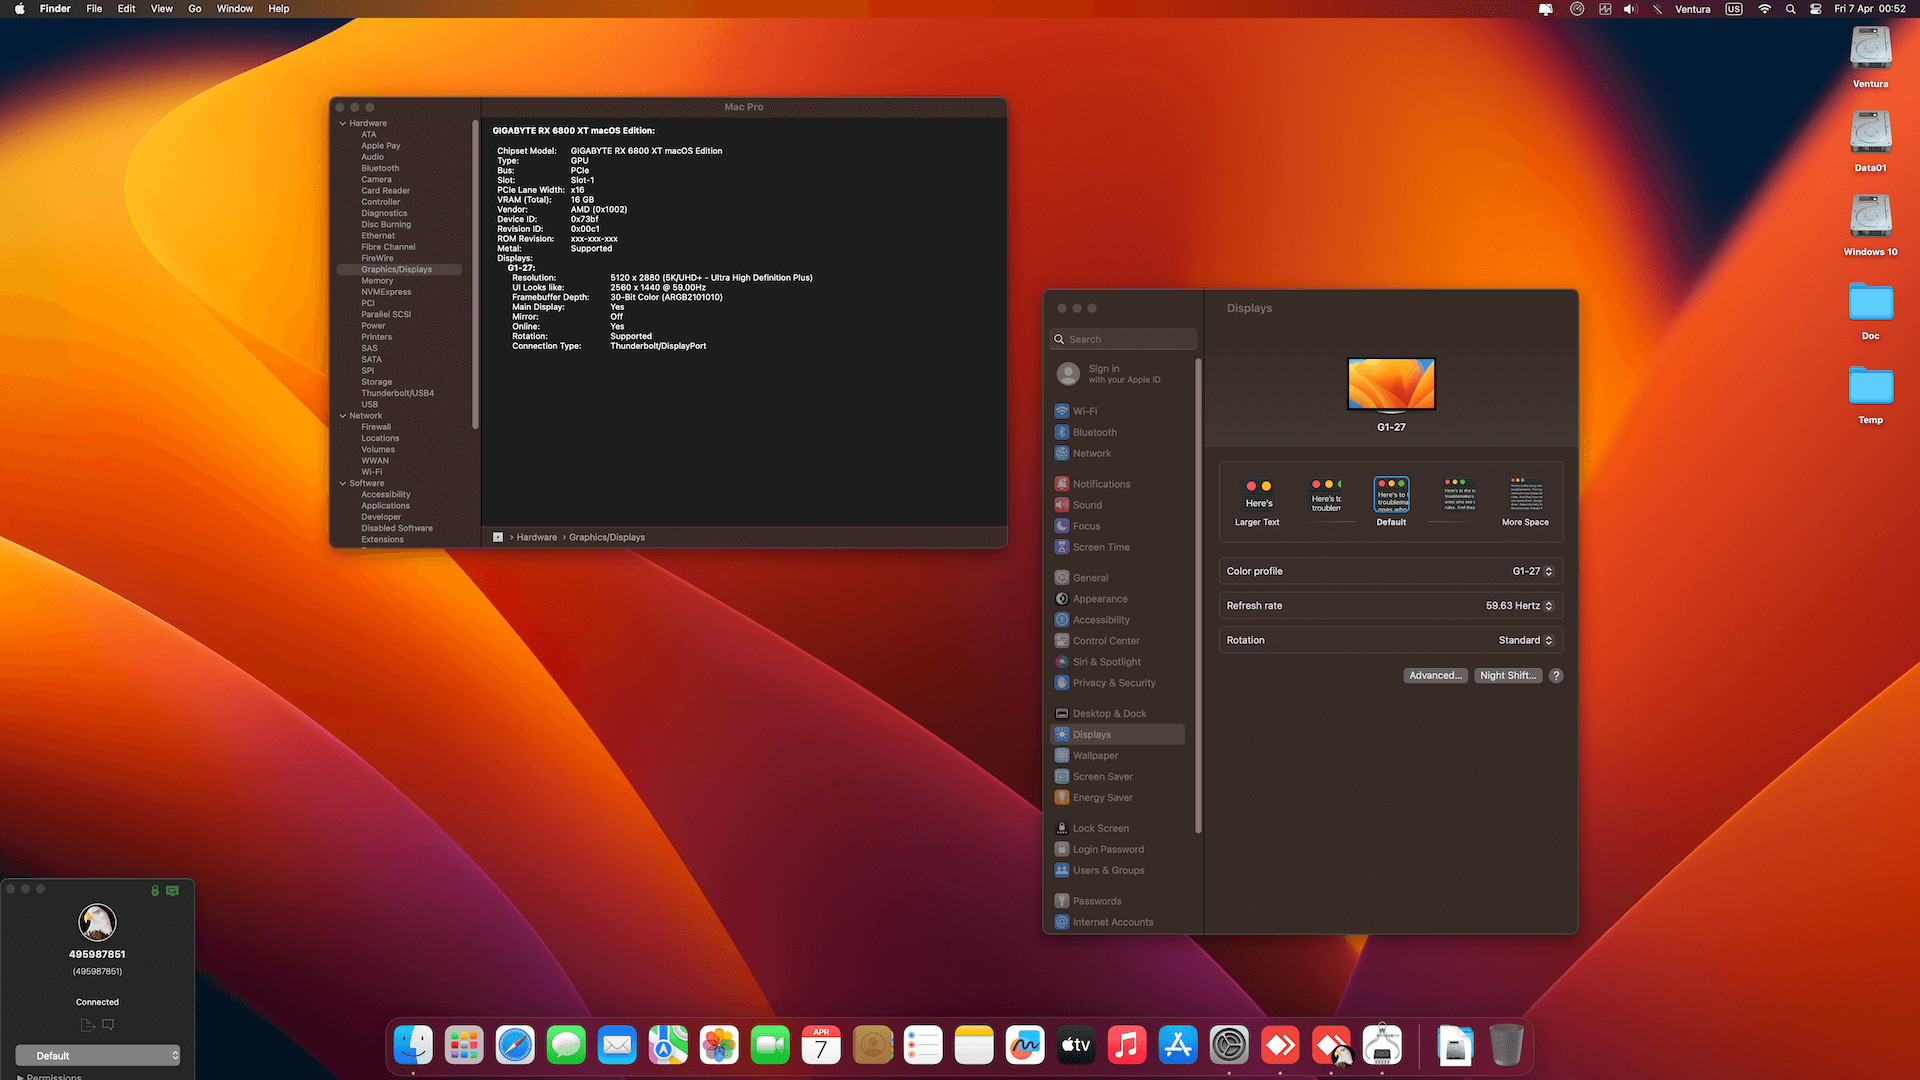Open Finder from the Dock
Screen dimensions: 1920x1080
click(413, 1046)
